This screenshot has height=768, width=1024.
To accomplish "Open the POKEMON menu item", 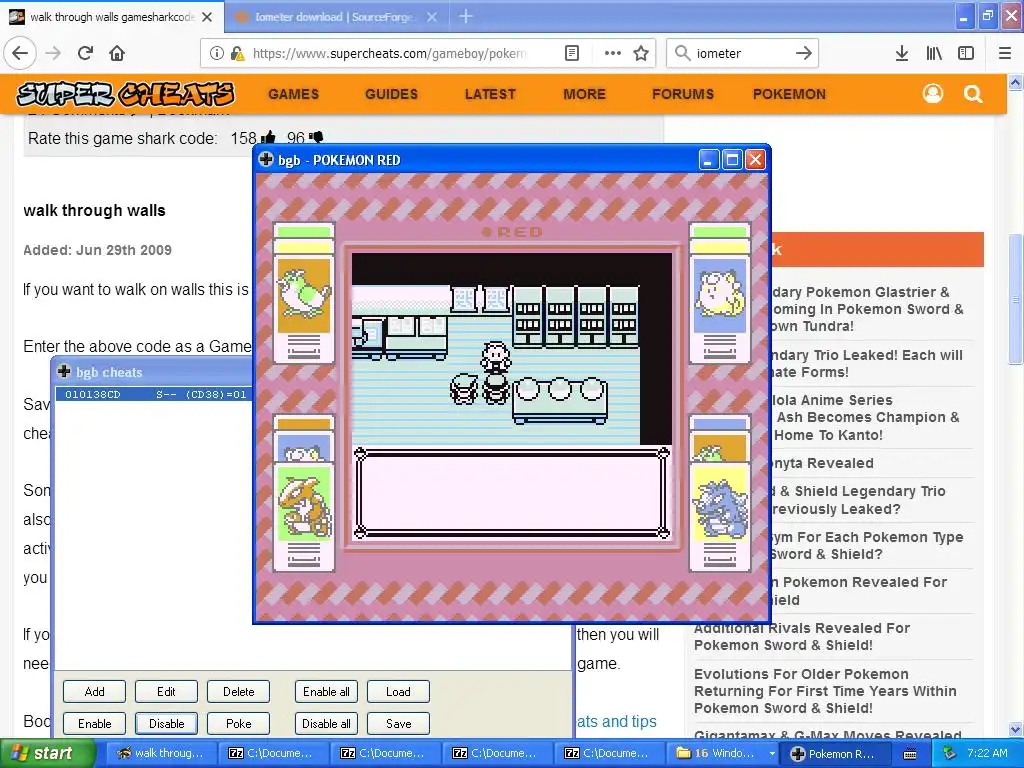I will pyautogui.click(x=789, y=94).
